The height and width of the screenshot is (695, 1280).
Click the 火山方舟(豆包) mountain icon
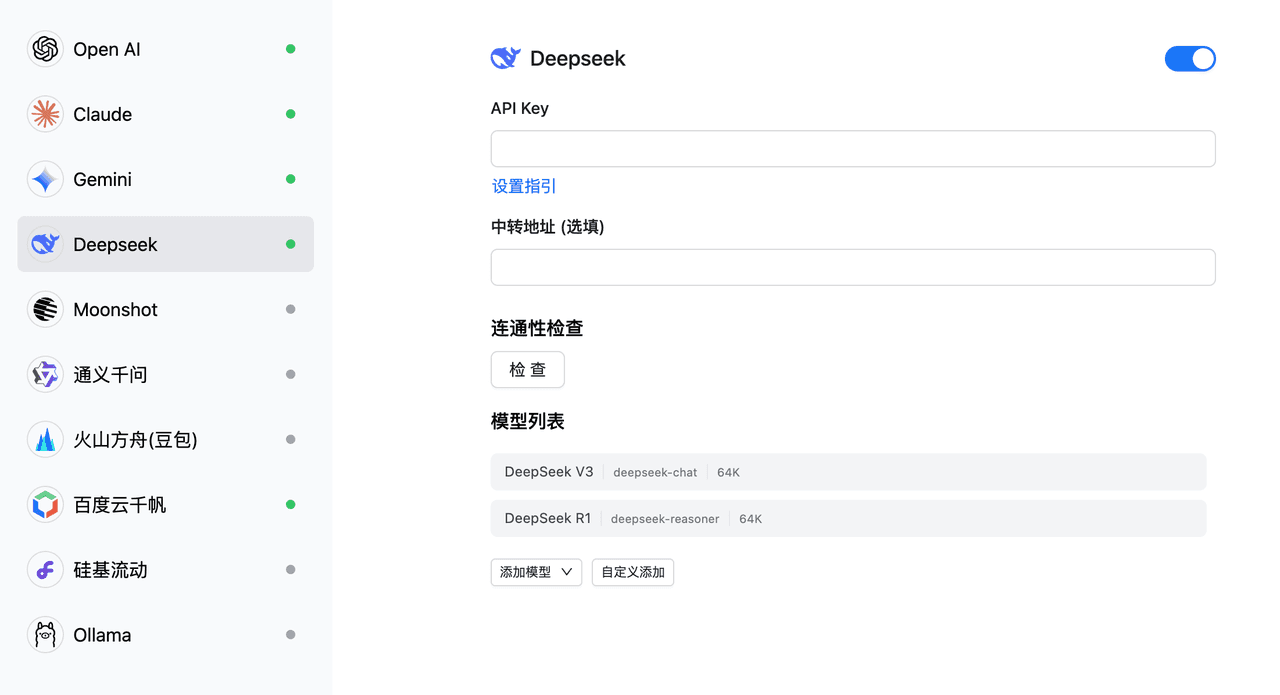coord(45,439)
